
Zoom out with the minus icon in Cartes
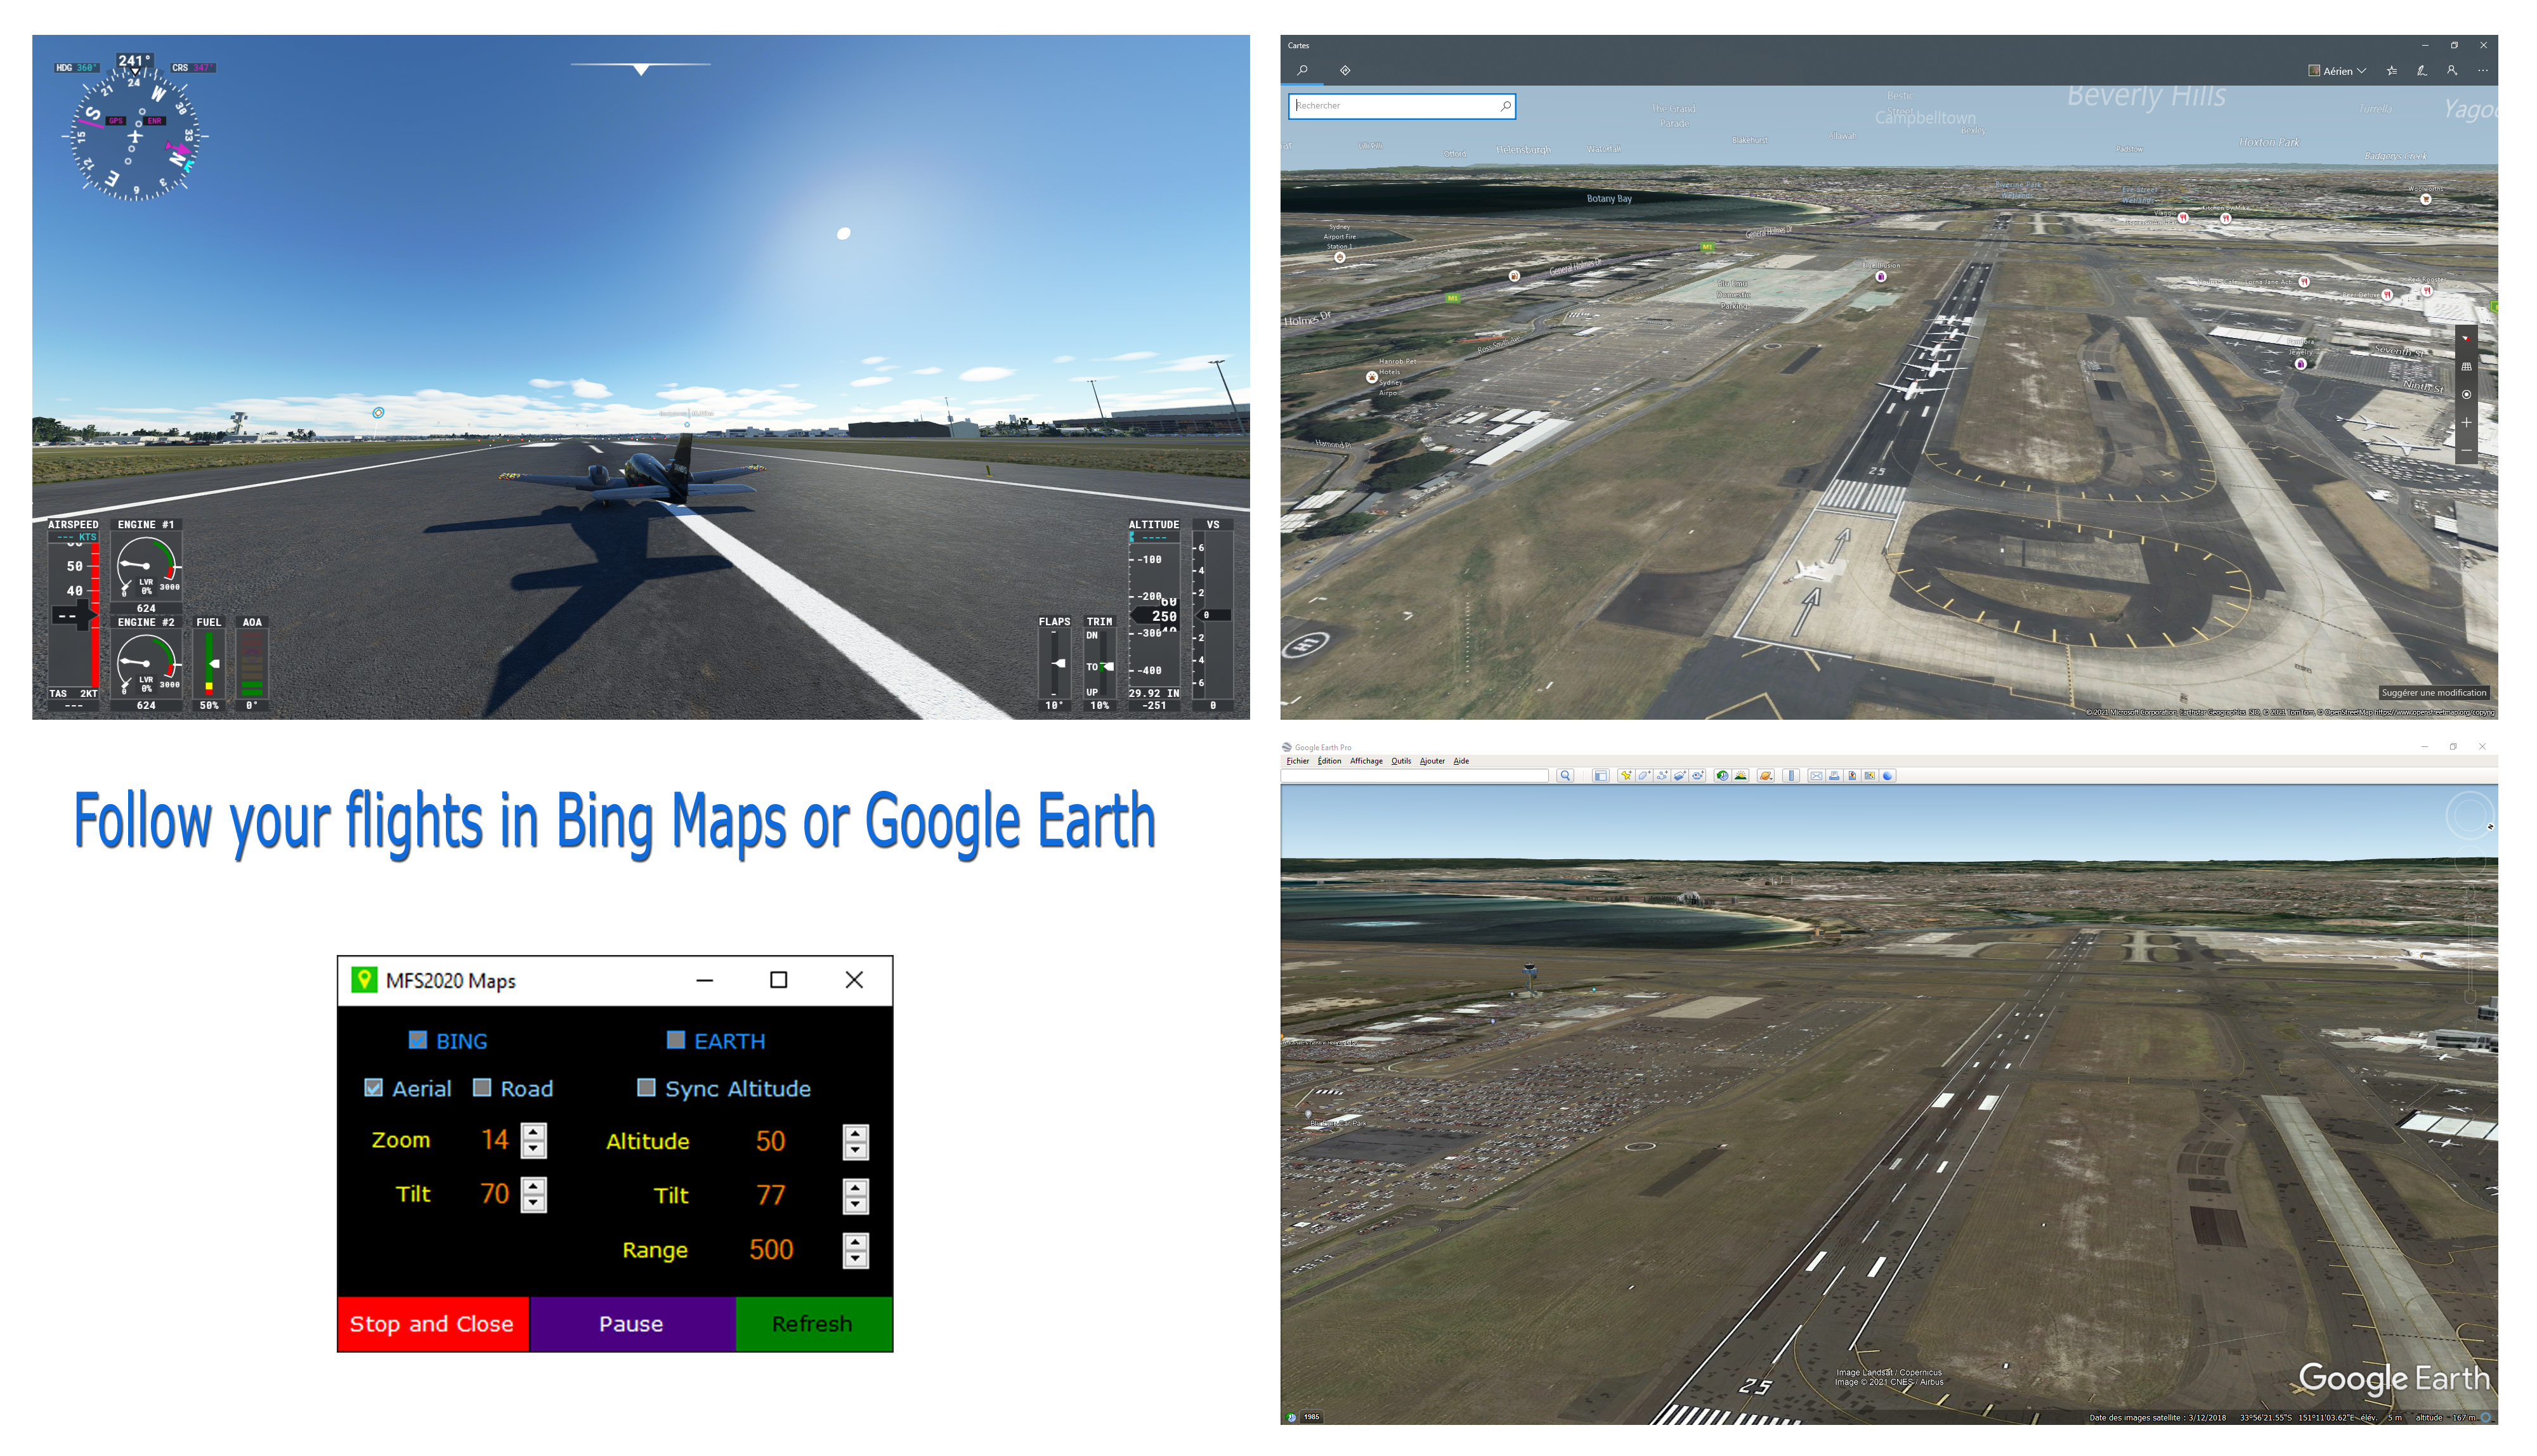[2466, 450]
